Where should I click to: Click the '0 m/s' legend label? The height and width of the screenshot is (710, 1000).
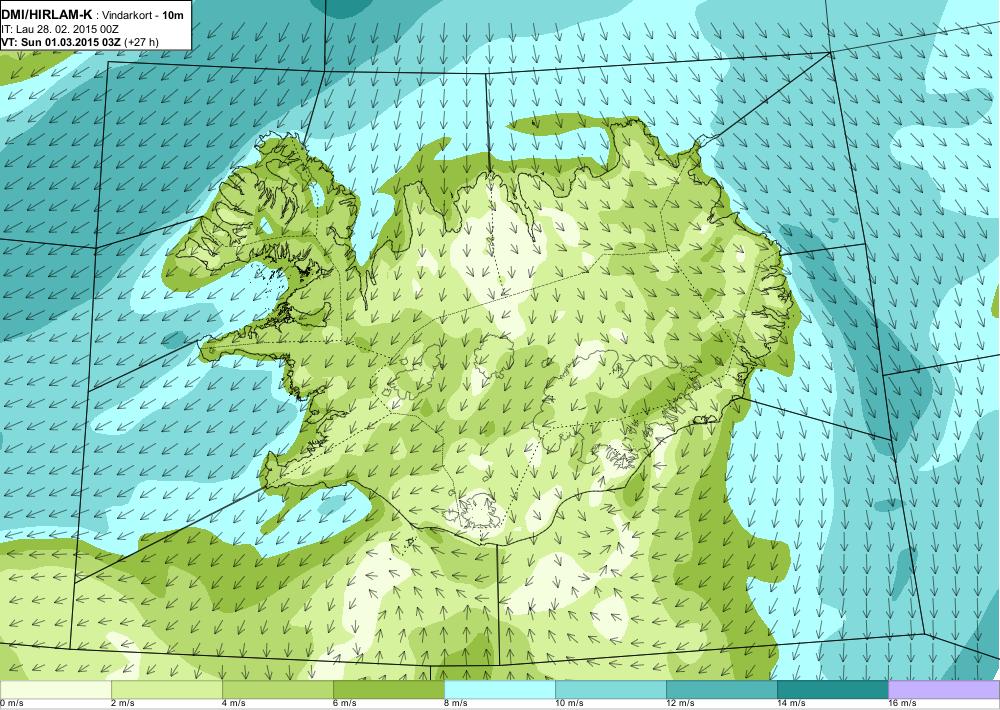point(11,704)
